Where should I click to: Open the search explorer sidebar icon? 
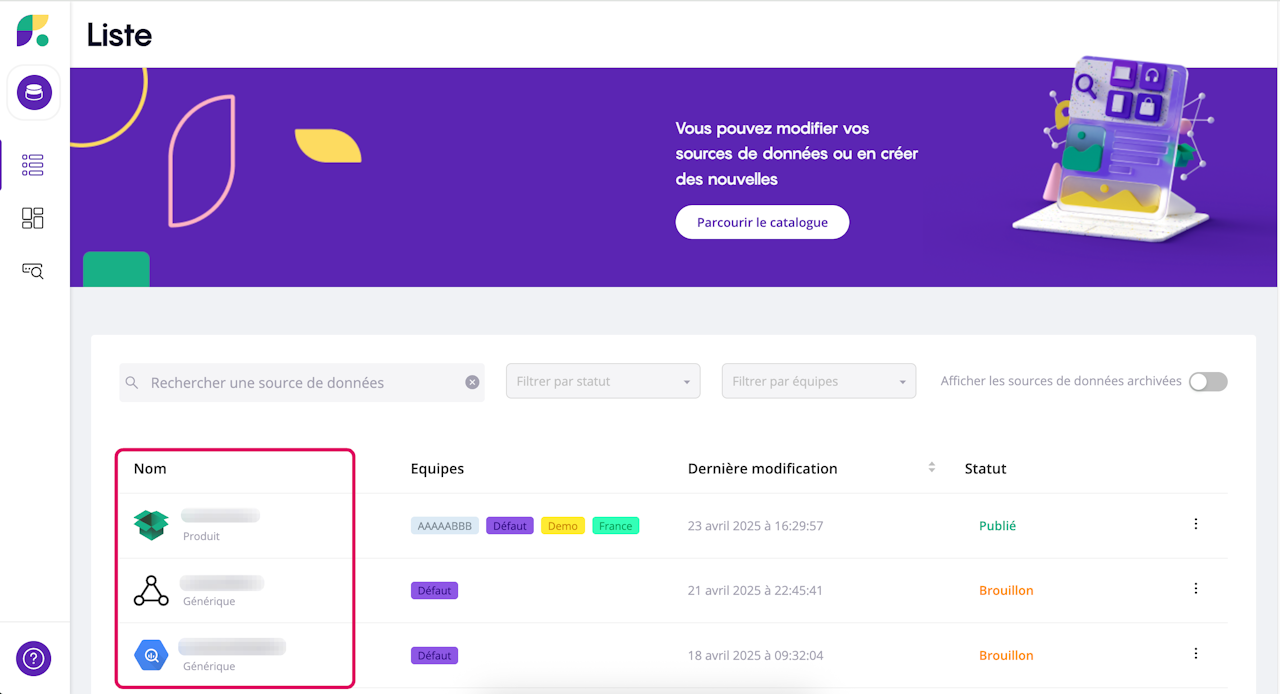(x=33, y=270)
